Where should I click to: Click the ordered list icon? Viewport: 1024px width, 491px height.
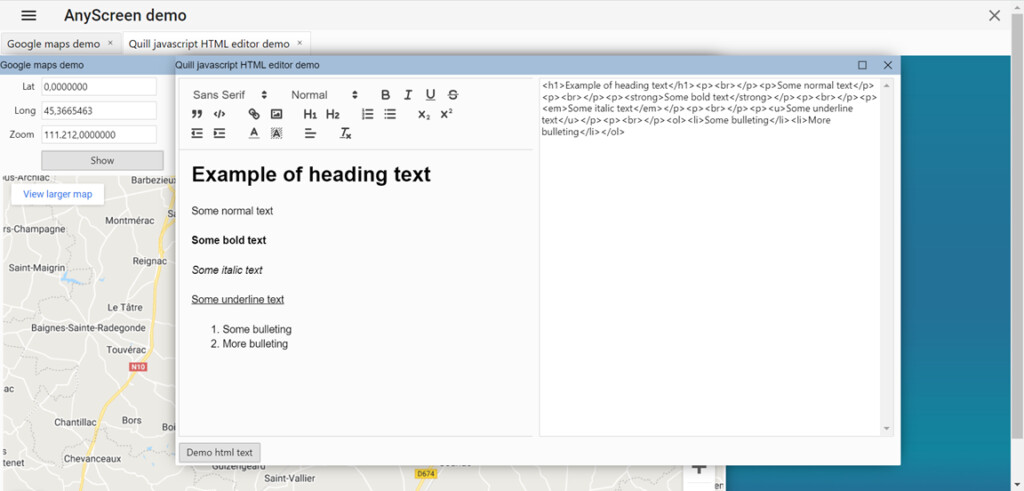[x=367, y=114]
